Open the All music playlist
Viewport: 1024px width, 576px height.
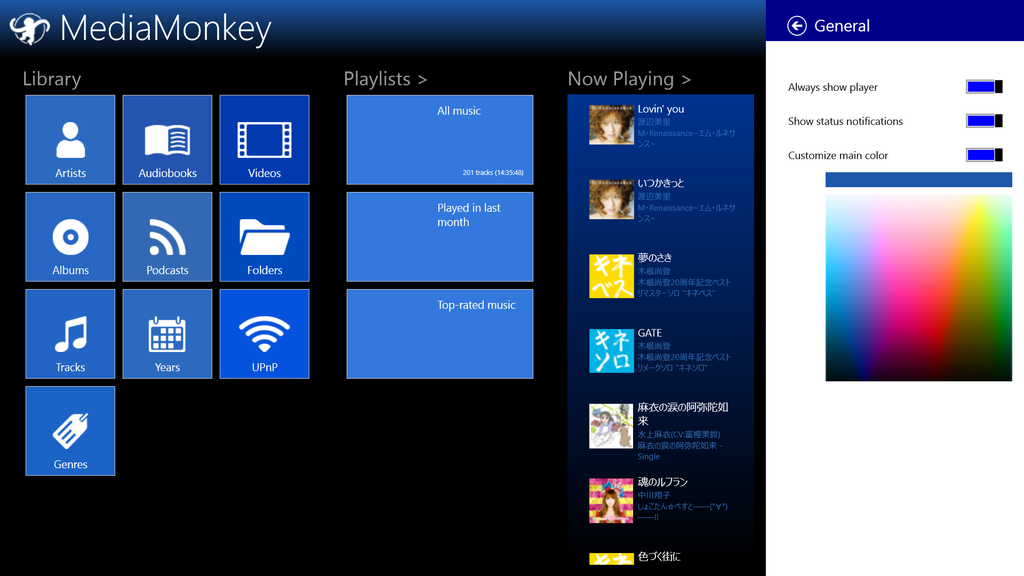(440, 140)
